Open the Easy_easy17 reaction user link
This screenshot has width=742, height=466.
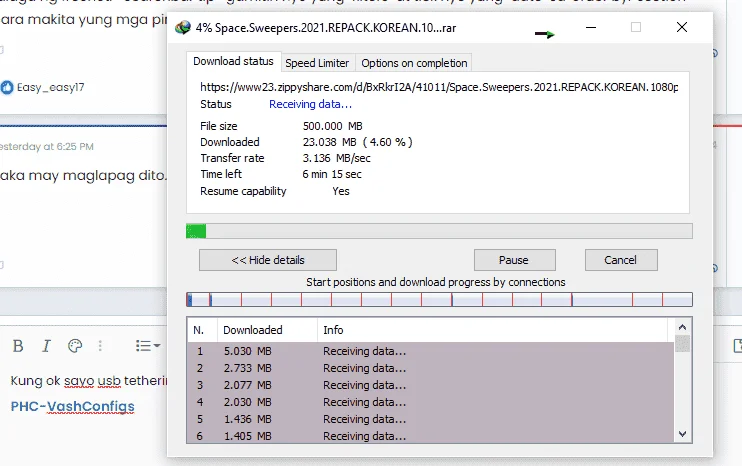pyautogui.click(x=51, y=88)
